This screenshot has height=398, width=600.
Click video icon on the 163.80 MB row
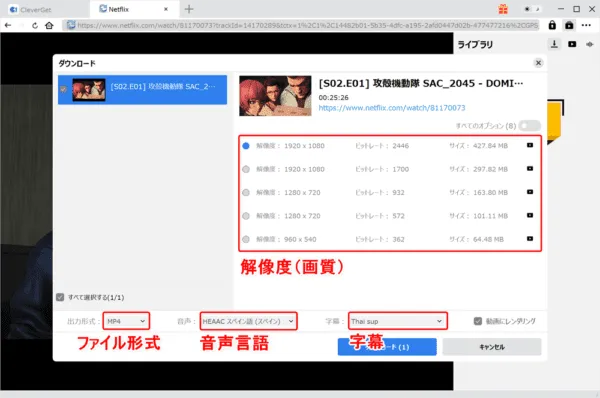pos(530,192)
